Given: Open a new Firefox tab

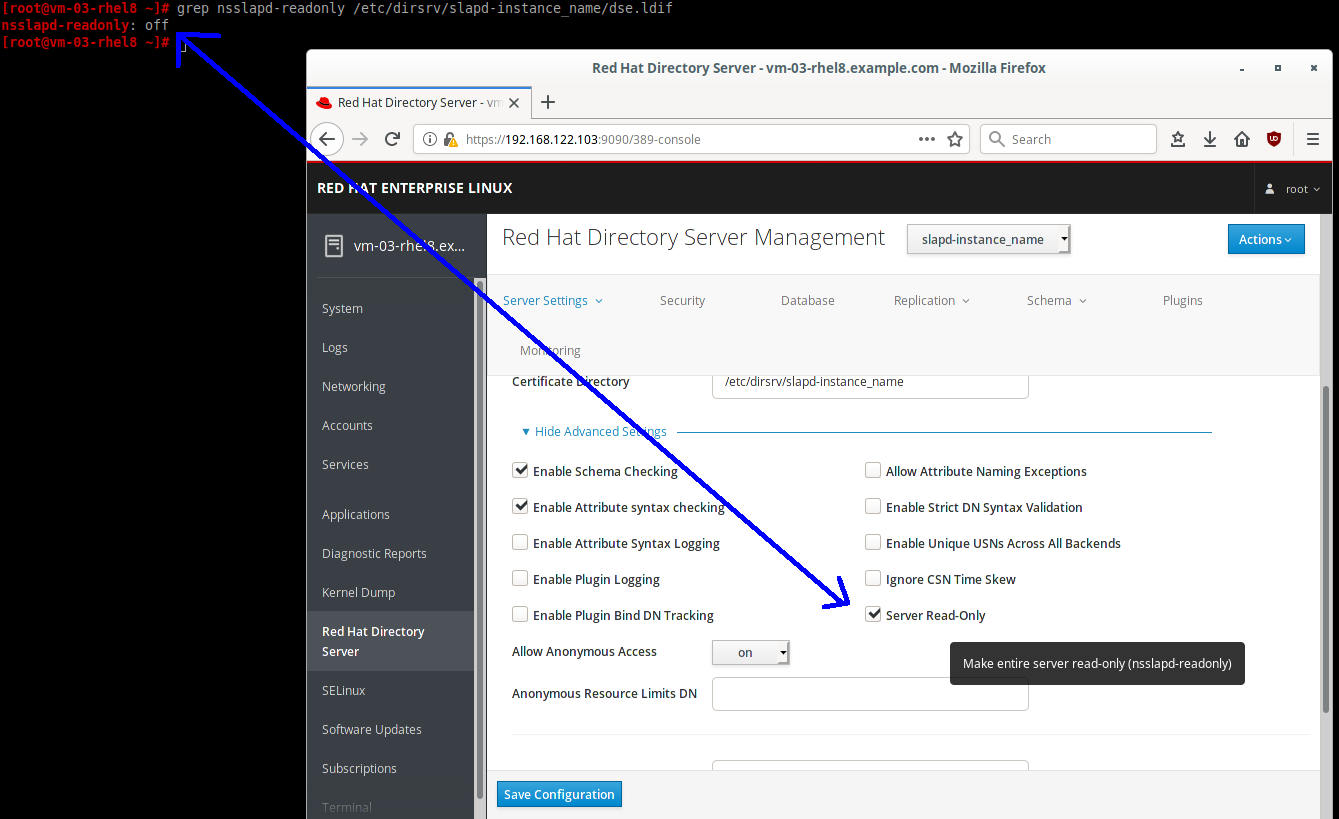Looking at the screenshot, I should tap(548, 102).
